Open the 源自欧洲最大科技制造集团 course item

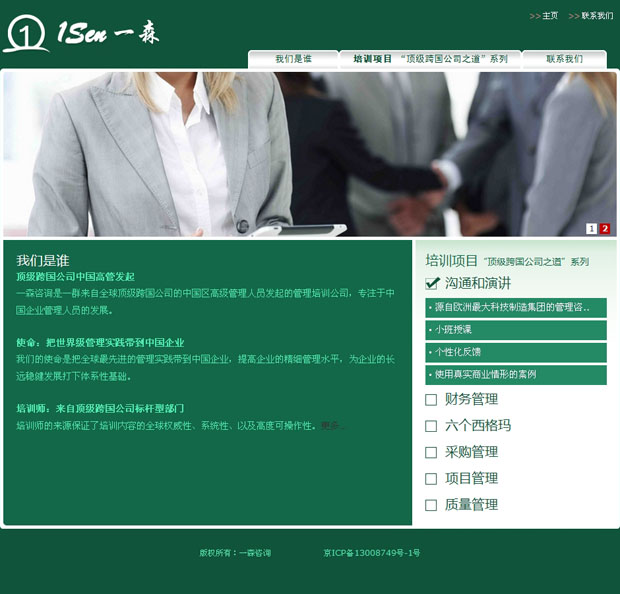point(512,308)
